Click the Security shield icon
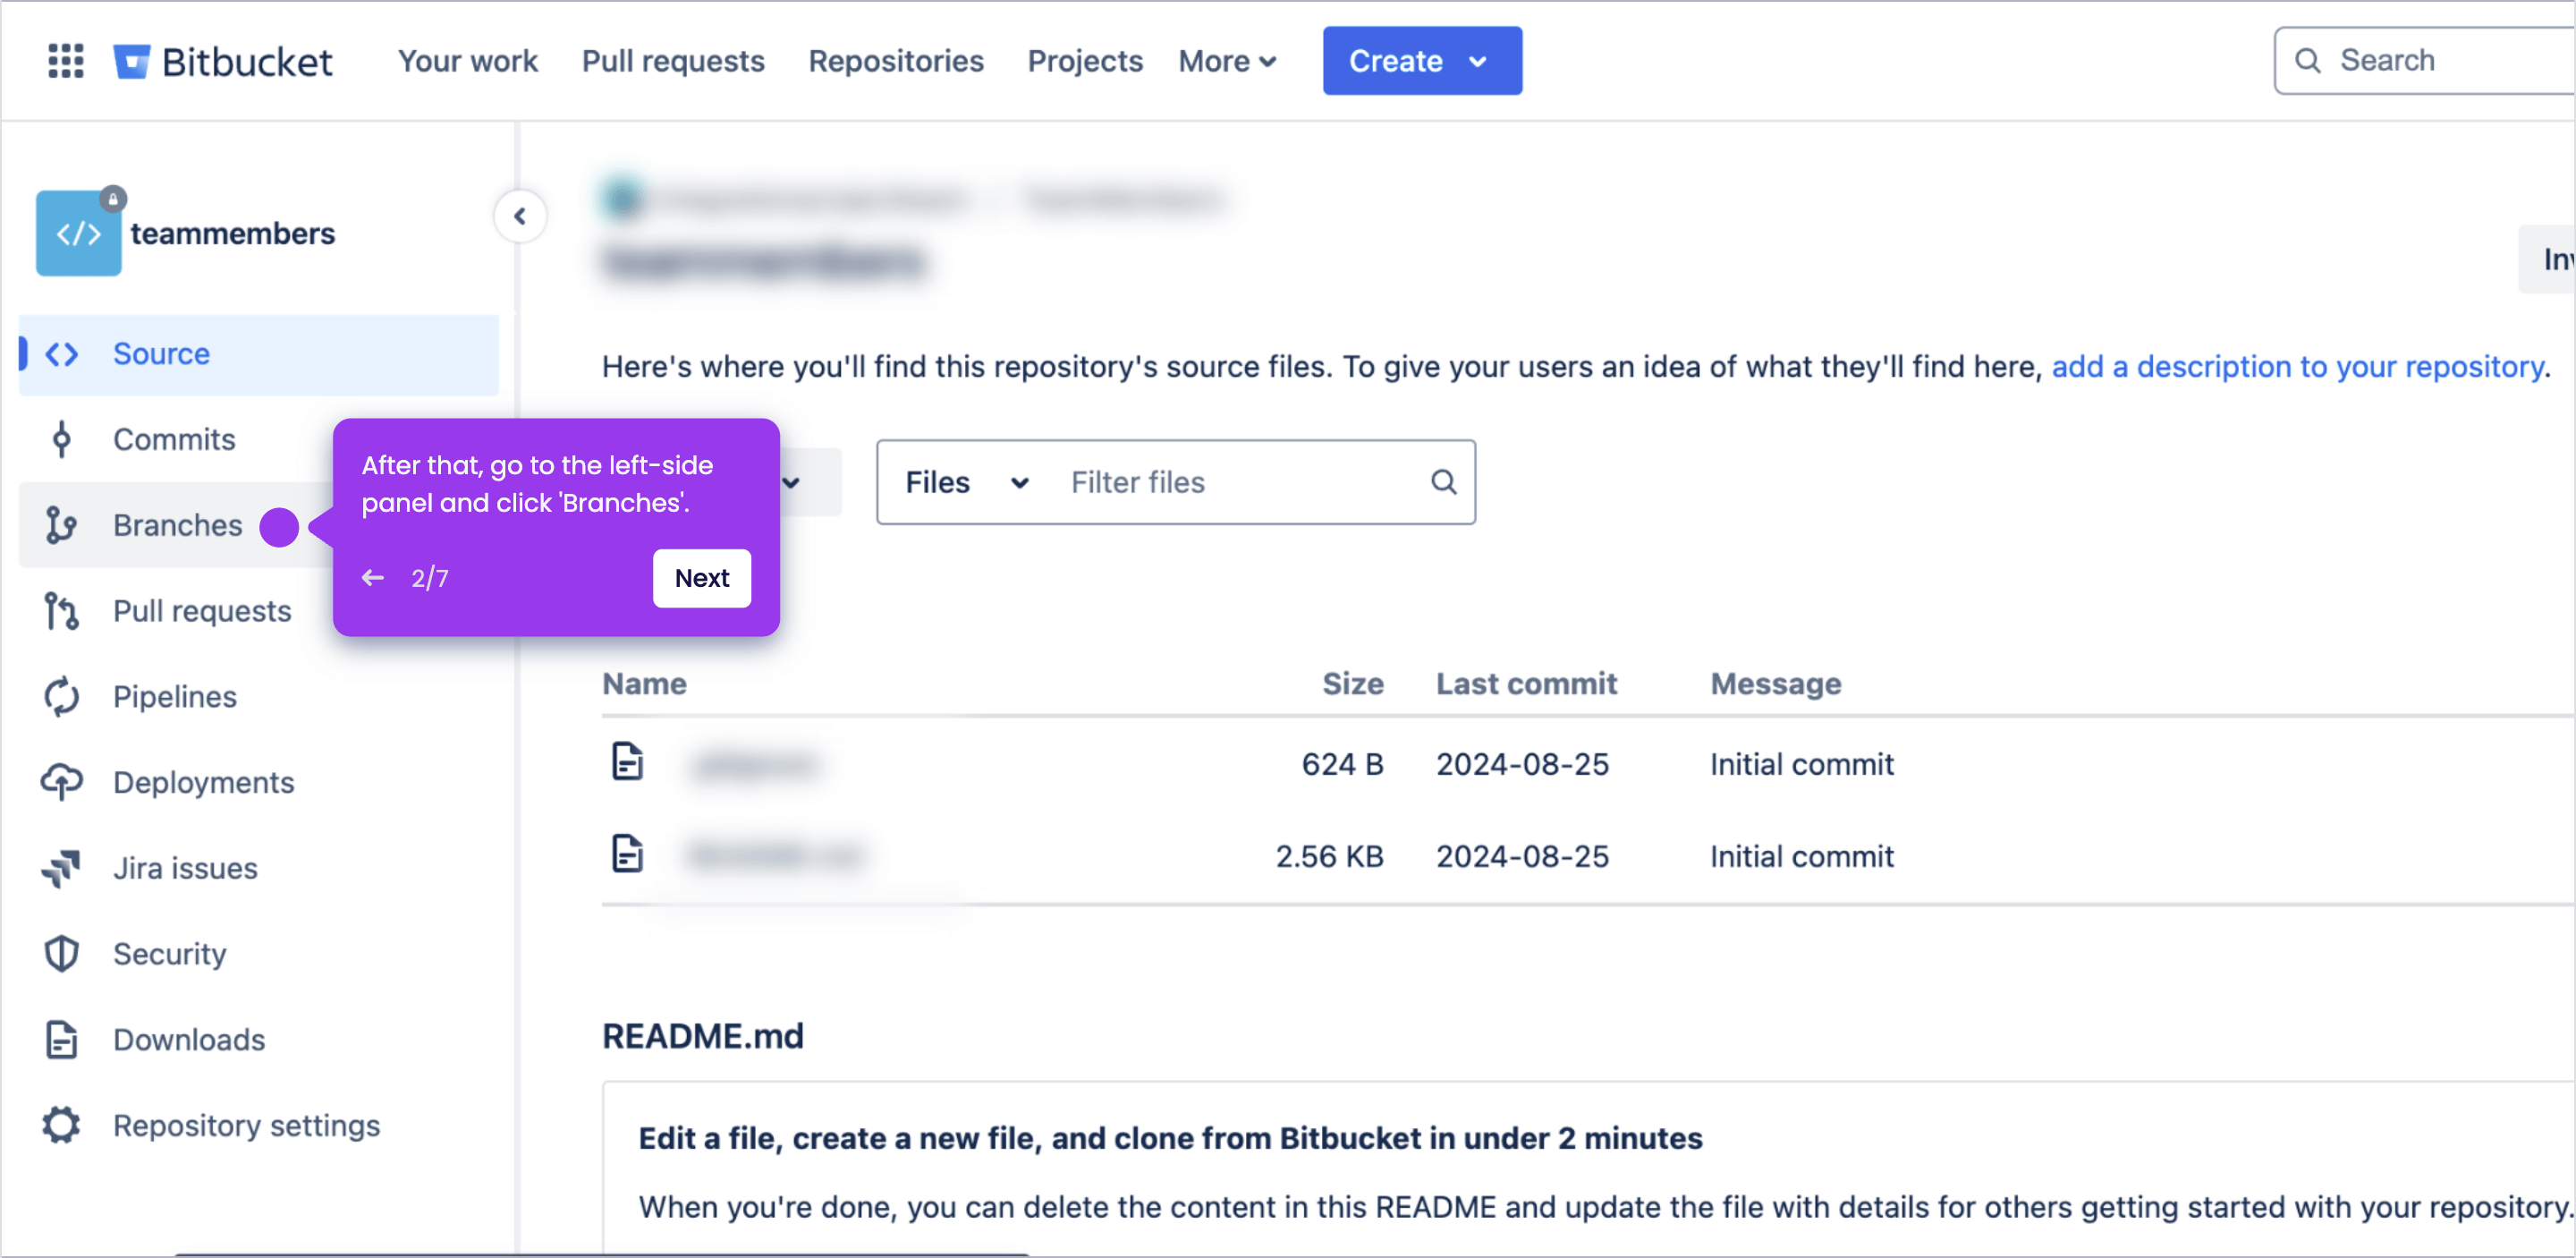The height and width of the screenshot is (1258, 2576). click(62, 954)
